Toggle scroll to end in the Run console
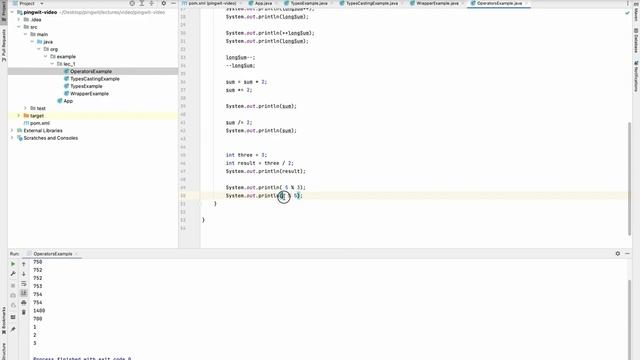The width and height of the screenshot is (640, 360). tap(24, 293)
